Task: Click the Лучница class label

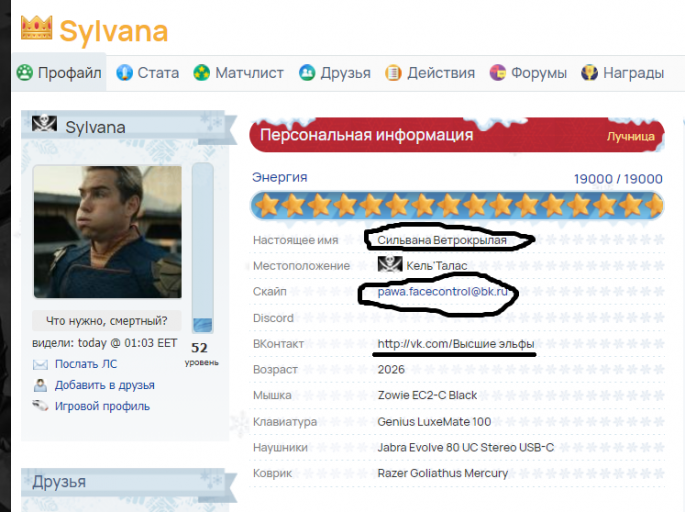Action: pyautogui.click(x=630, y=136)
